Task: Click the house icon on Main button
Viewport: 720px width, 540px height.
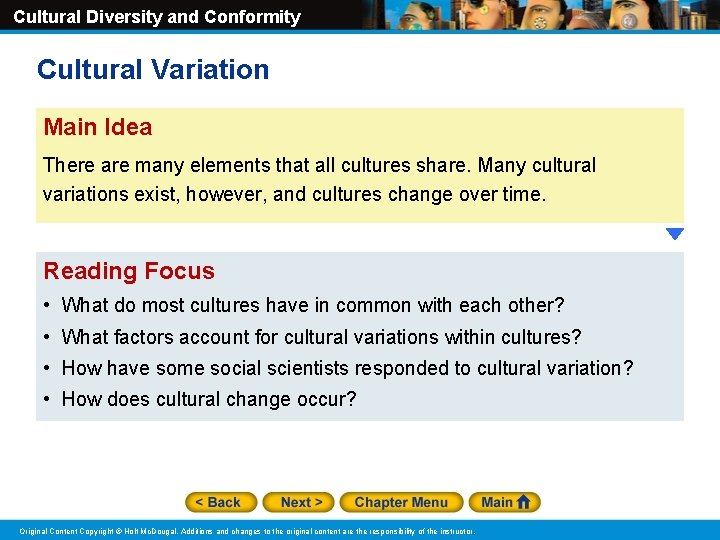Action: point(523,502)
